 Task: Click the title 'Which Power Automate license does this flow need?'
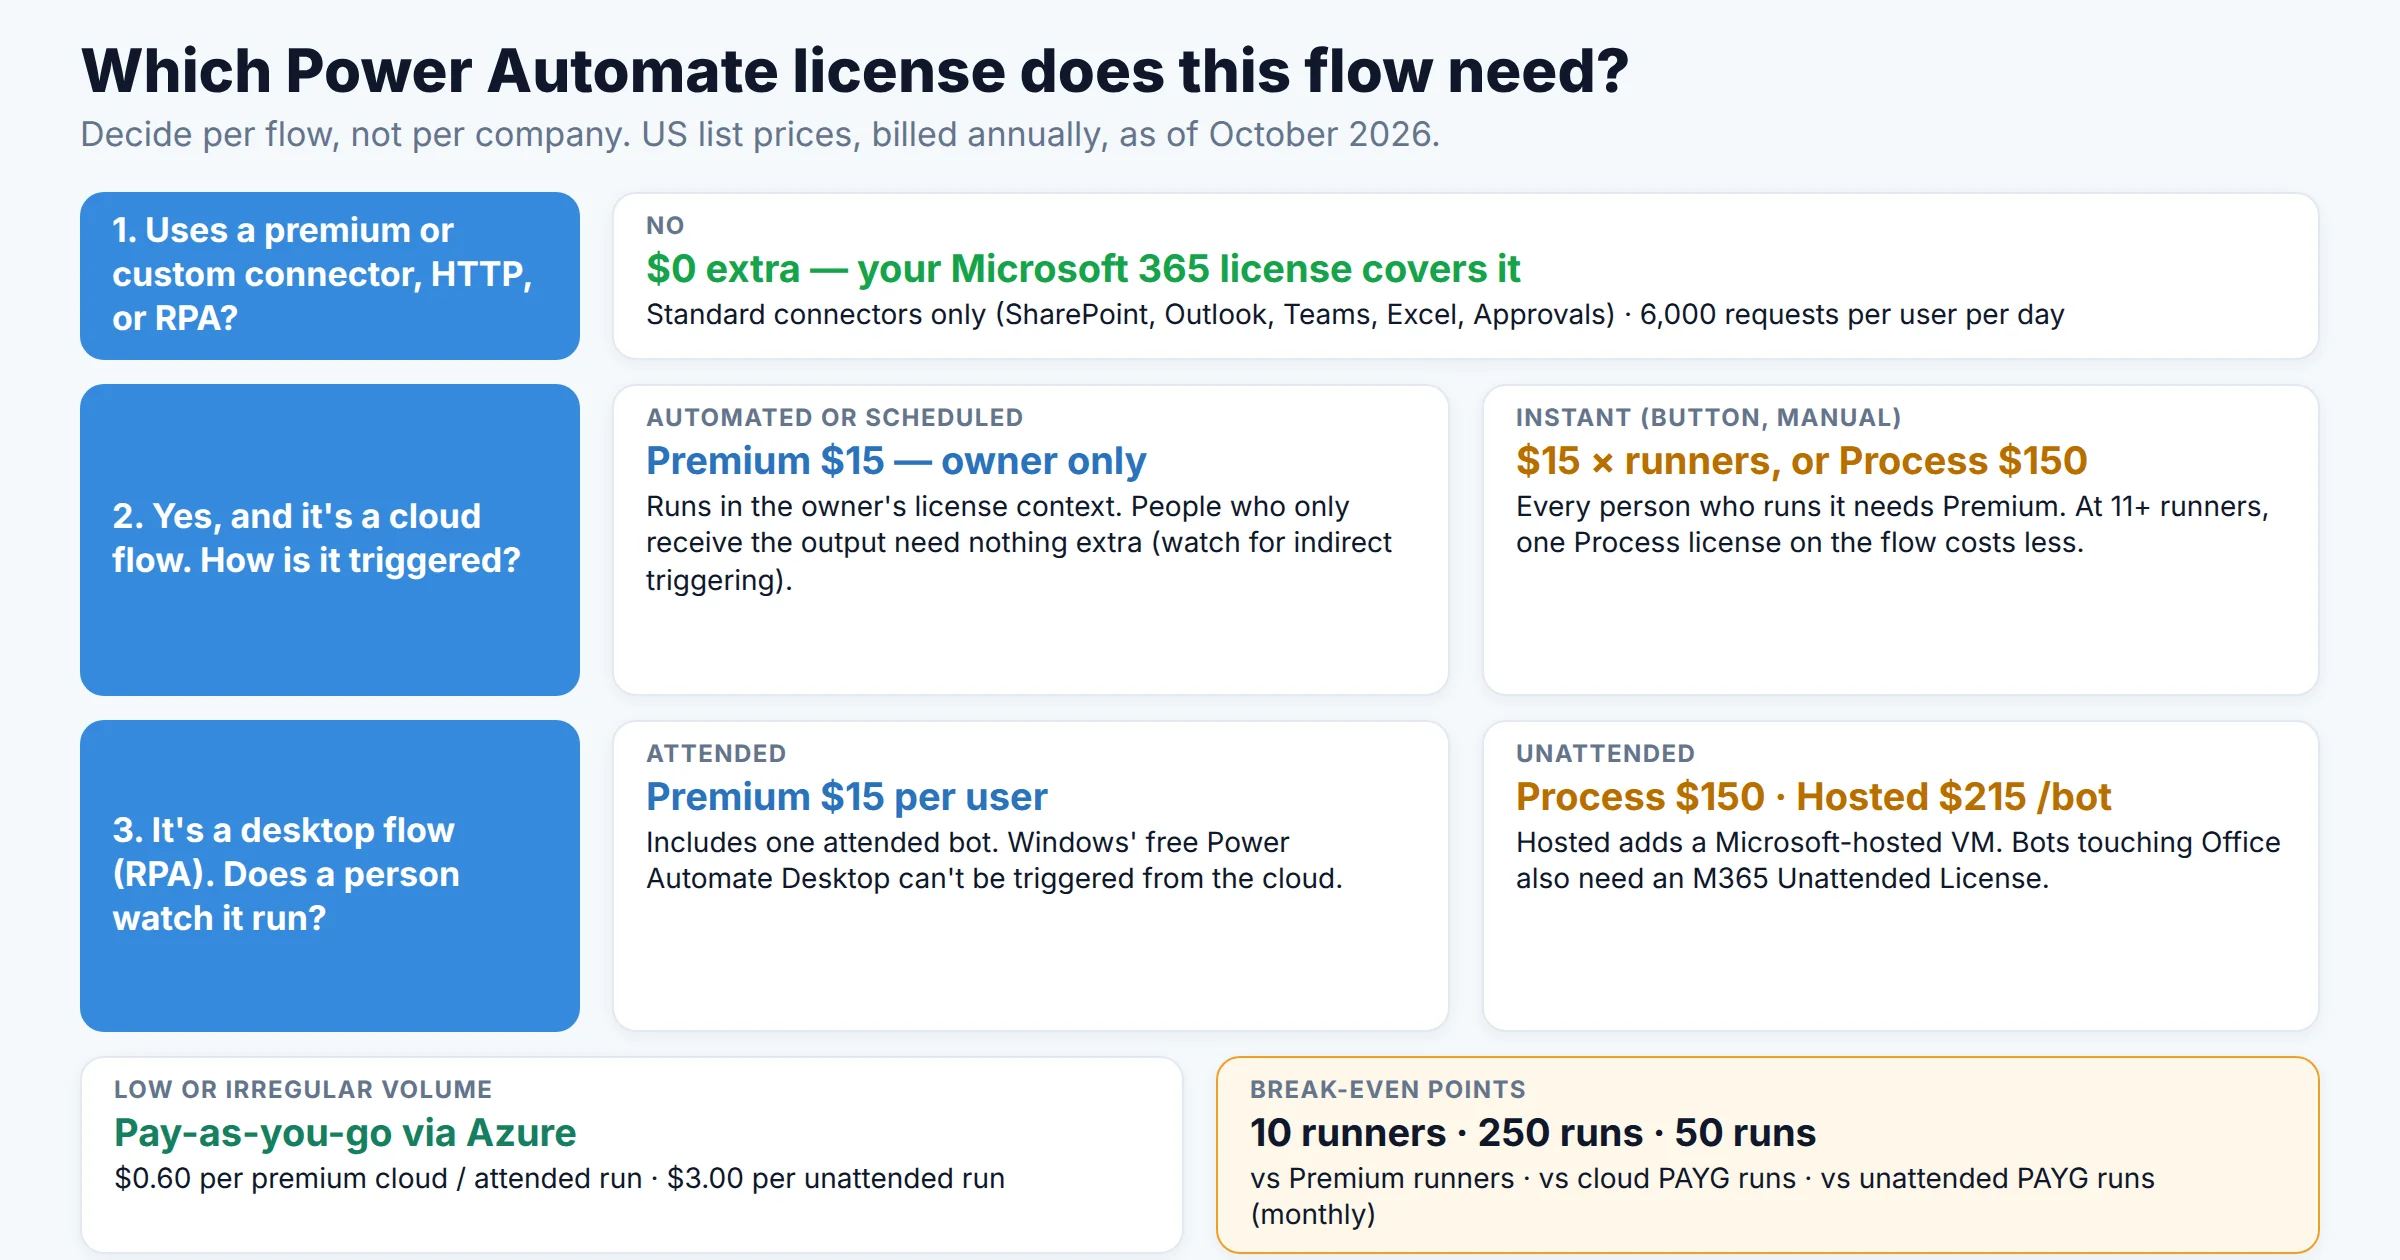tap(855, 72)
